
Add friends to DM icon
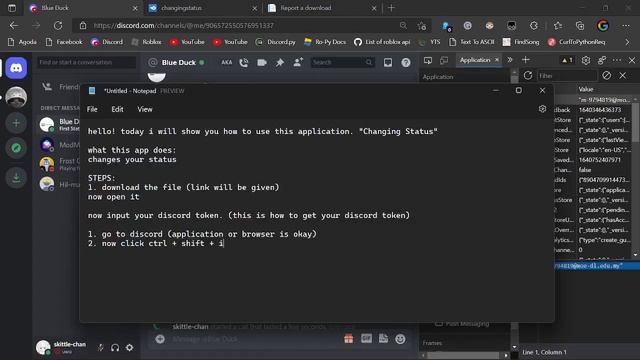298,62
